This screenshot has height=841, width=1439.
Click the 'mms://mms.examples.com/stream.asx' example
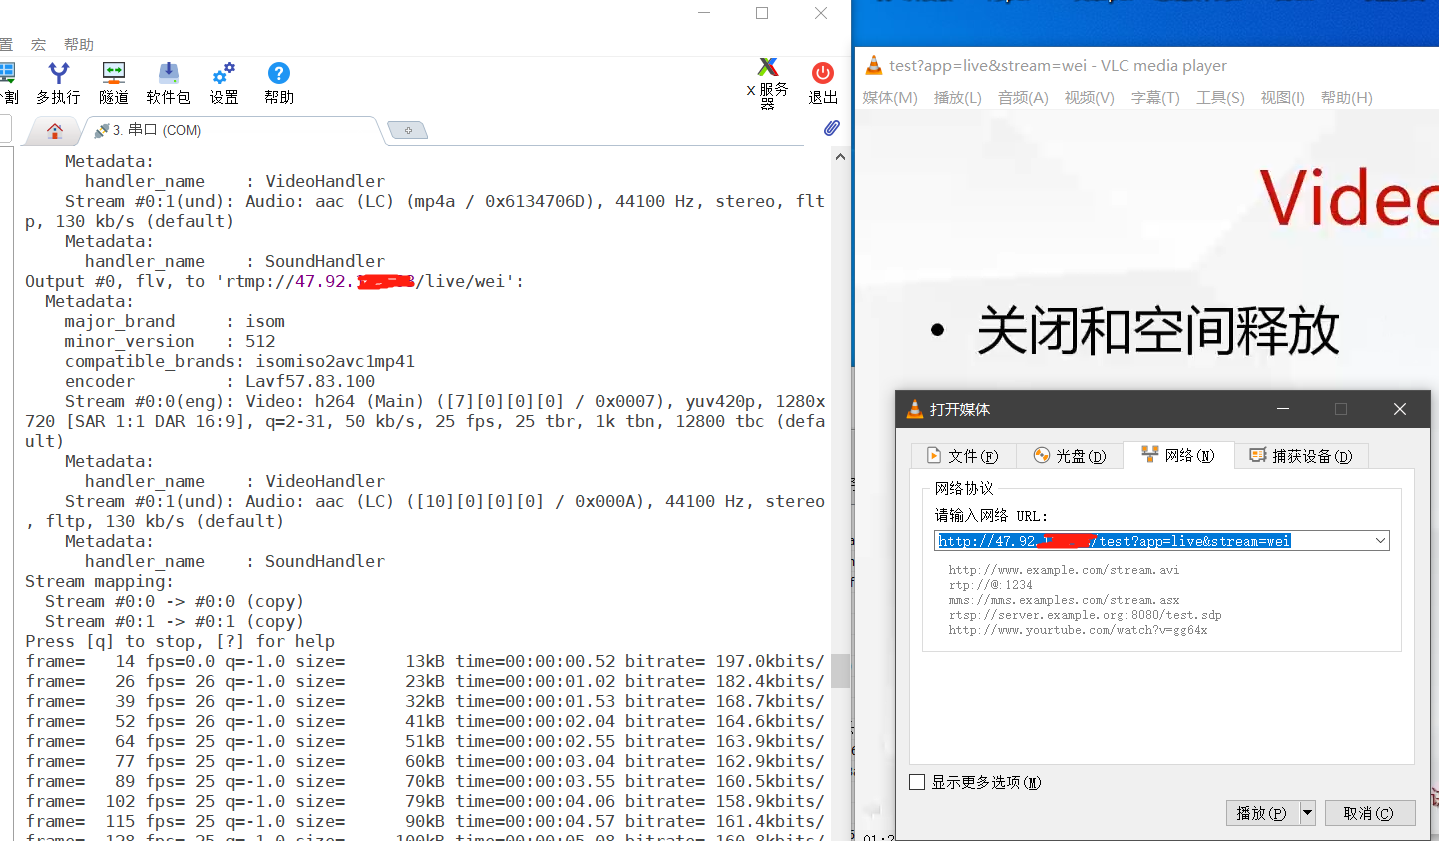1064,600
